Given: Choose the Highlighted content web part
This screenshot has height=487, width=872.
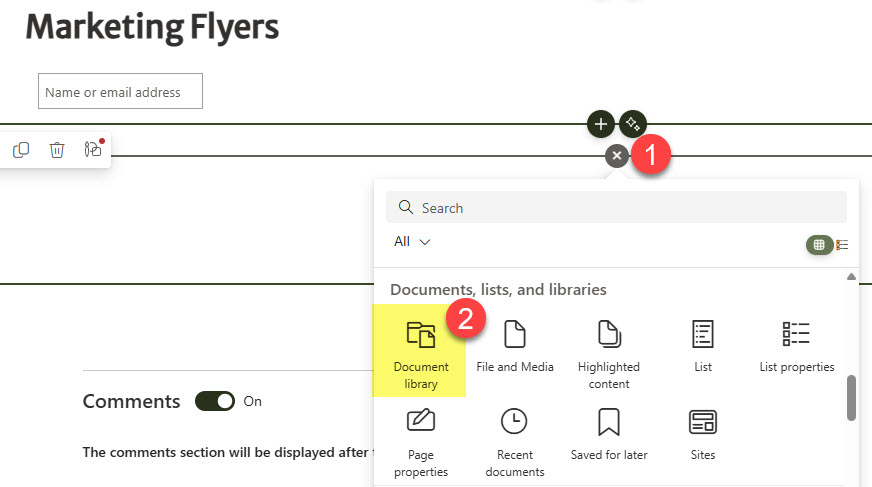Looking at the screenshot, I should point(608,354).
